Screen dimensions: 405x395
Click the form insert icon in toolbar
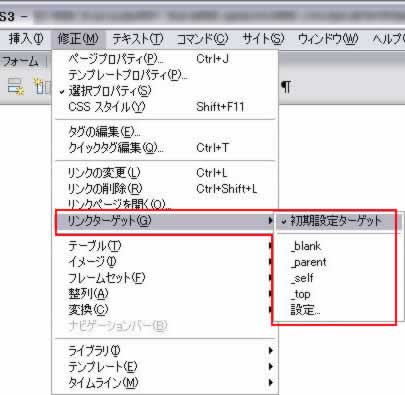click(16, 87)
